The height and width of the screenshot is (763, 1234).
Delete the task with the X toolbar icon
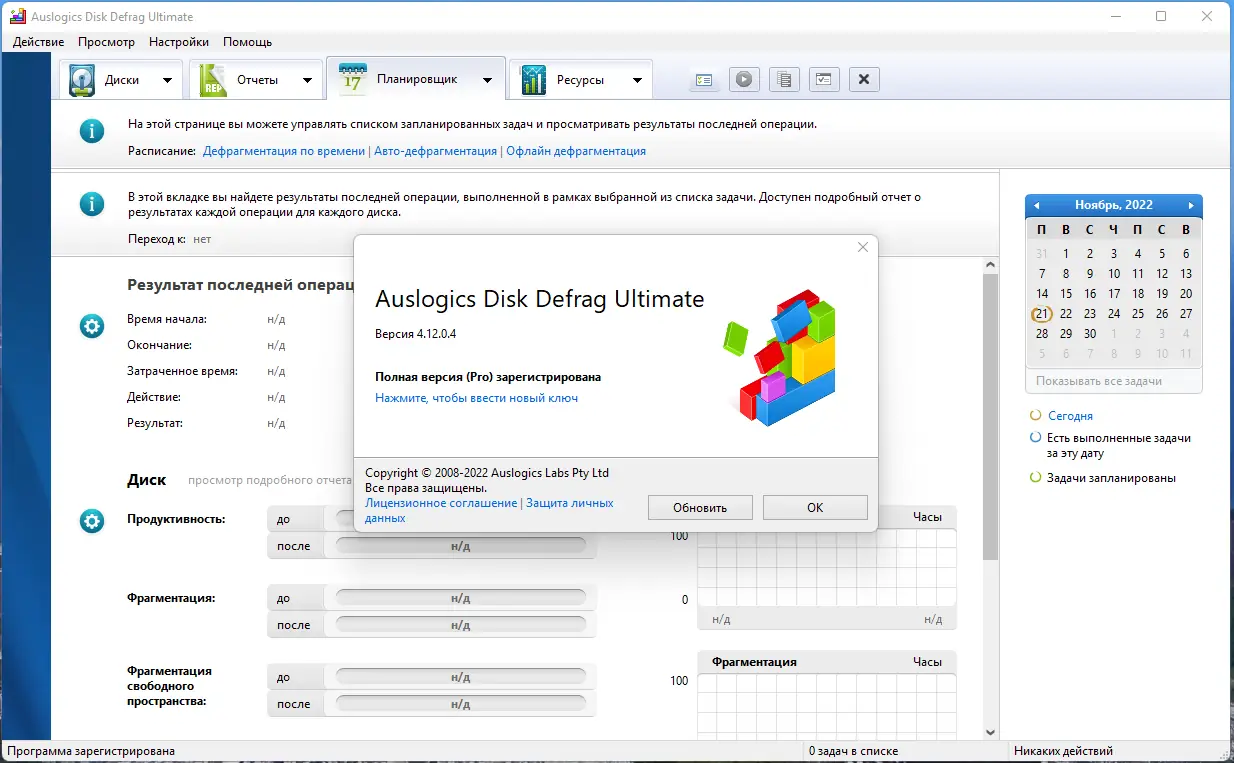coord(864,79)
